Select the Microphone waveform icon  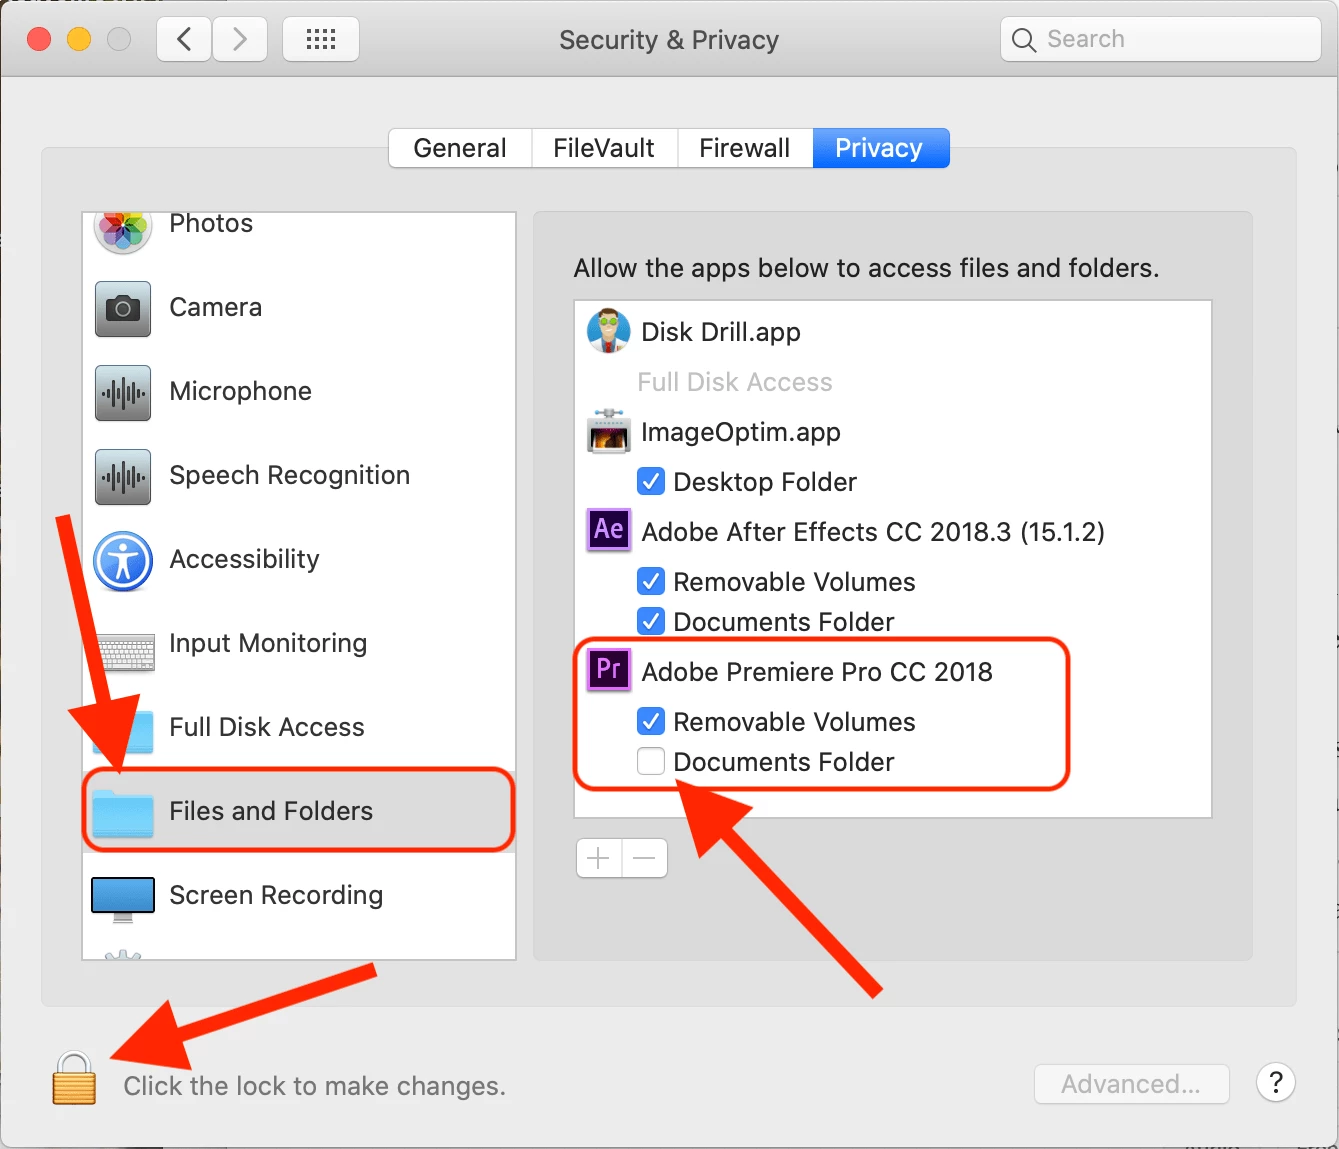(123, 392)
